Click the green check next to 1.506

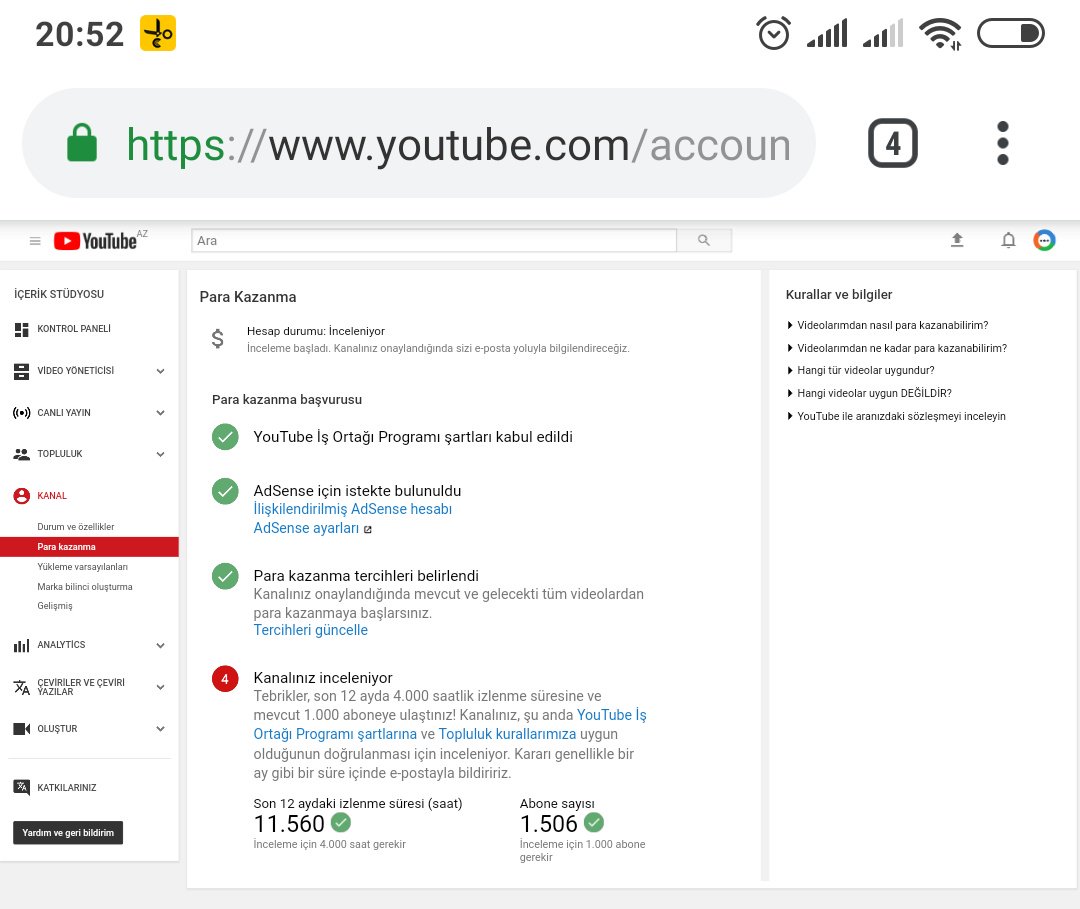tap(594, 822)
